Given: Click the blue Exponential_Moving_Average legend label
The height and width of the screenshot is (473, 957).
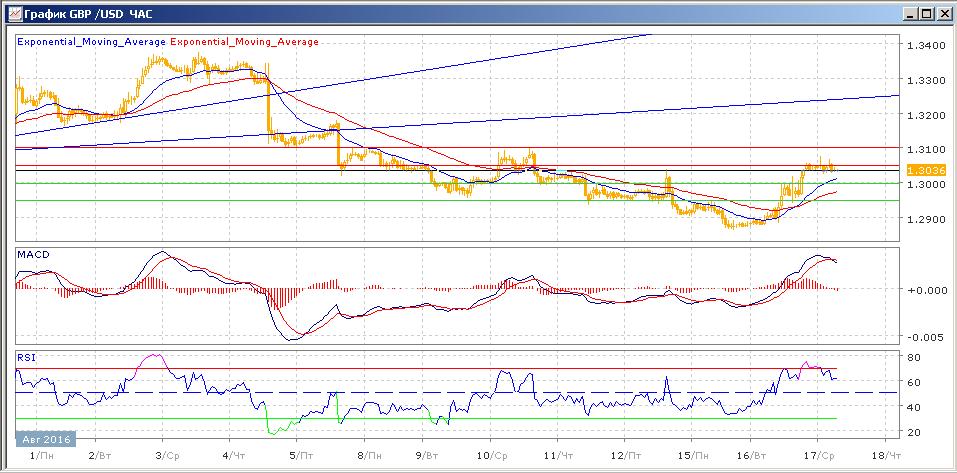Looking at the screenshot, I should [92, 42].
